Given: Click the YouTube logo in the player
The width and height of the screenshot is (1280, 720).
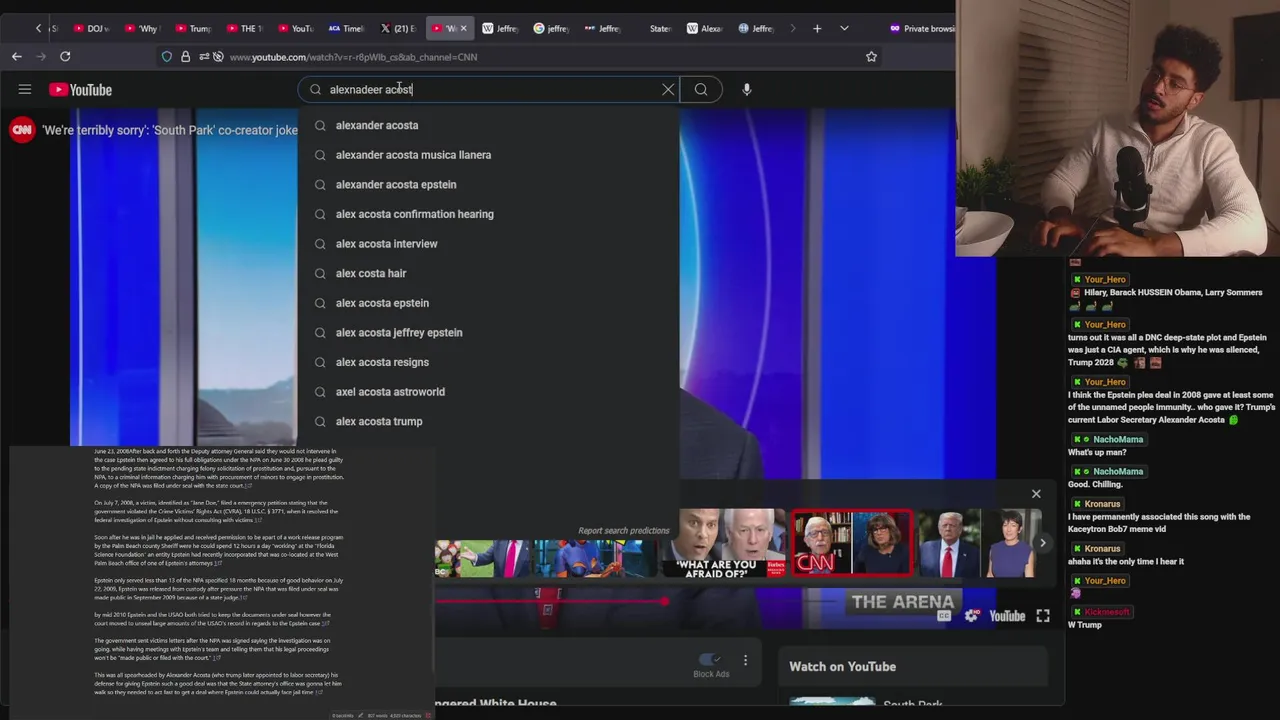Looking at the screenshot, I should (1007, 616).
